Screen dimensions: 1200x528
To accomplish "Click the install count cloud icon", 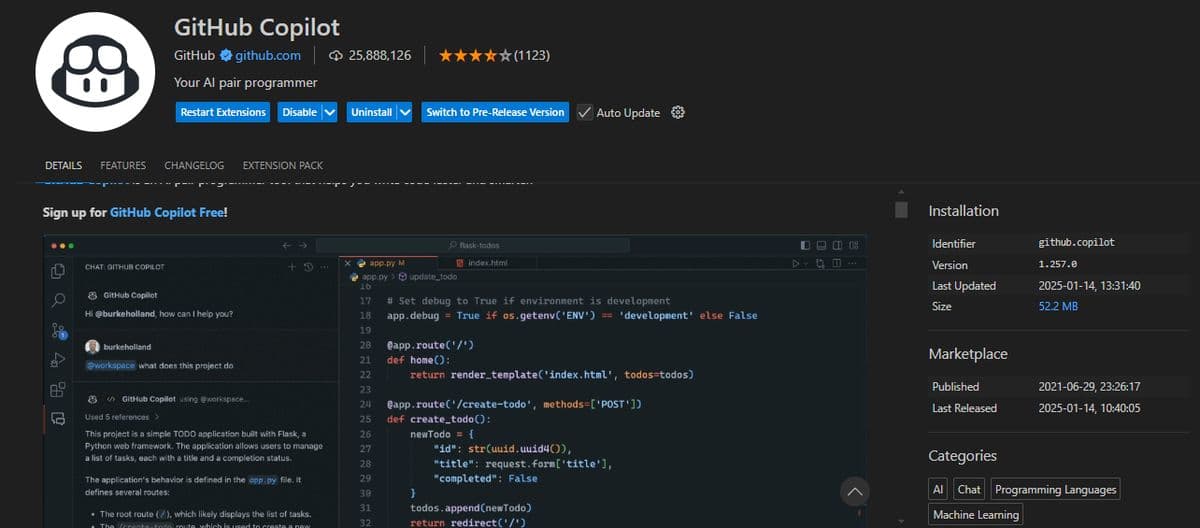I will [x=336, y=55].
